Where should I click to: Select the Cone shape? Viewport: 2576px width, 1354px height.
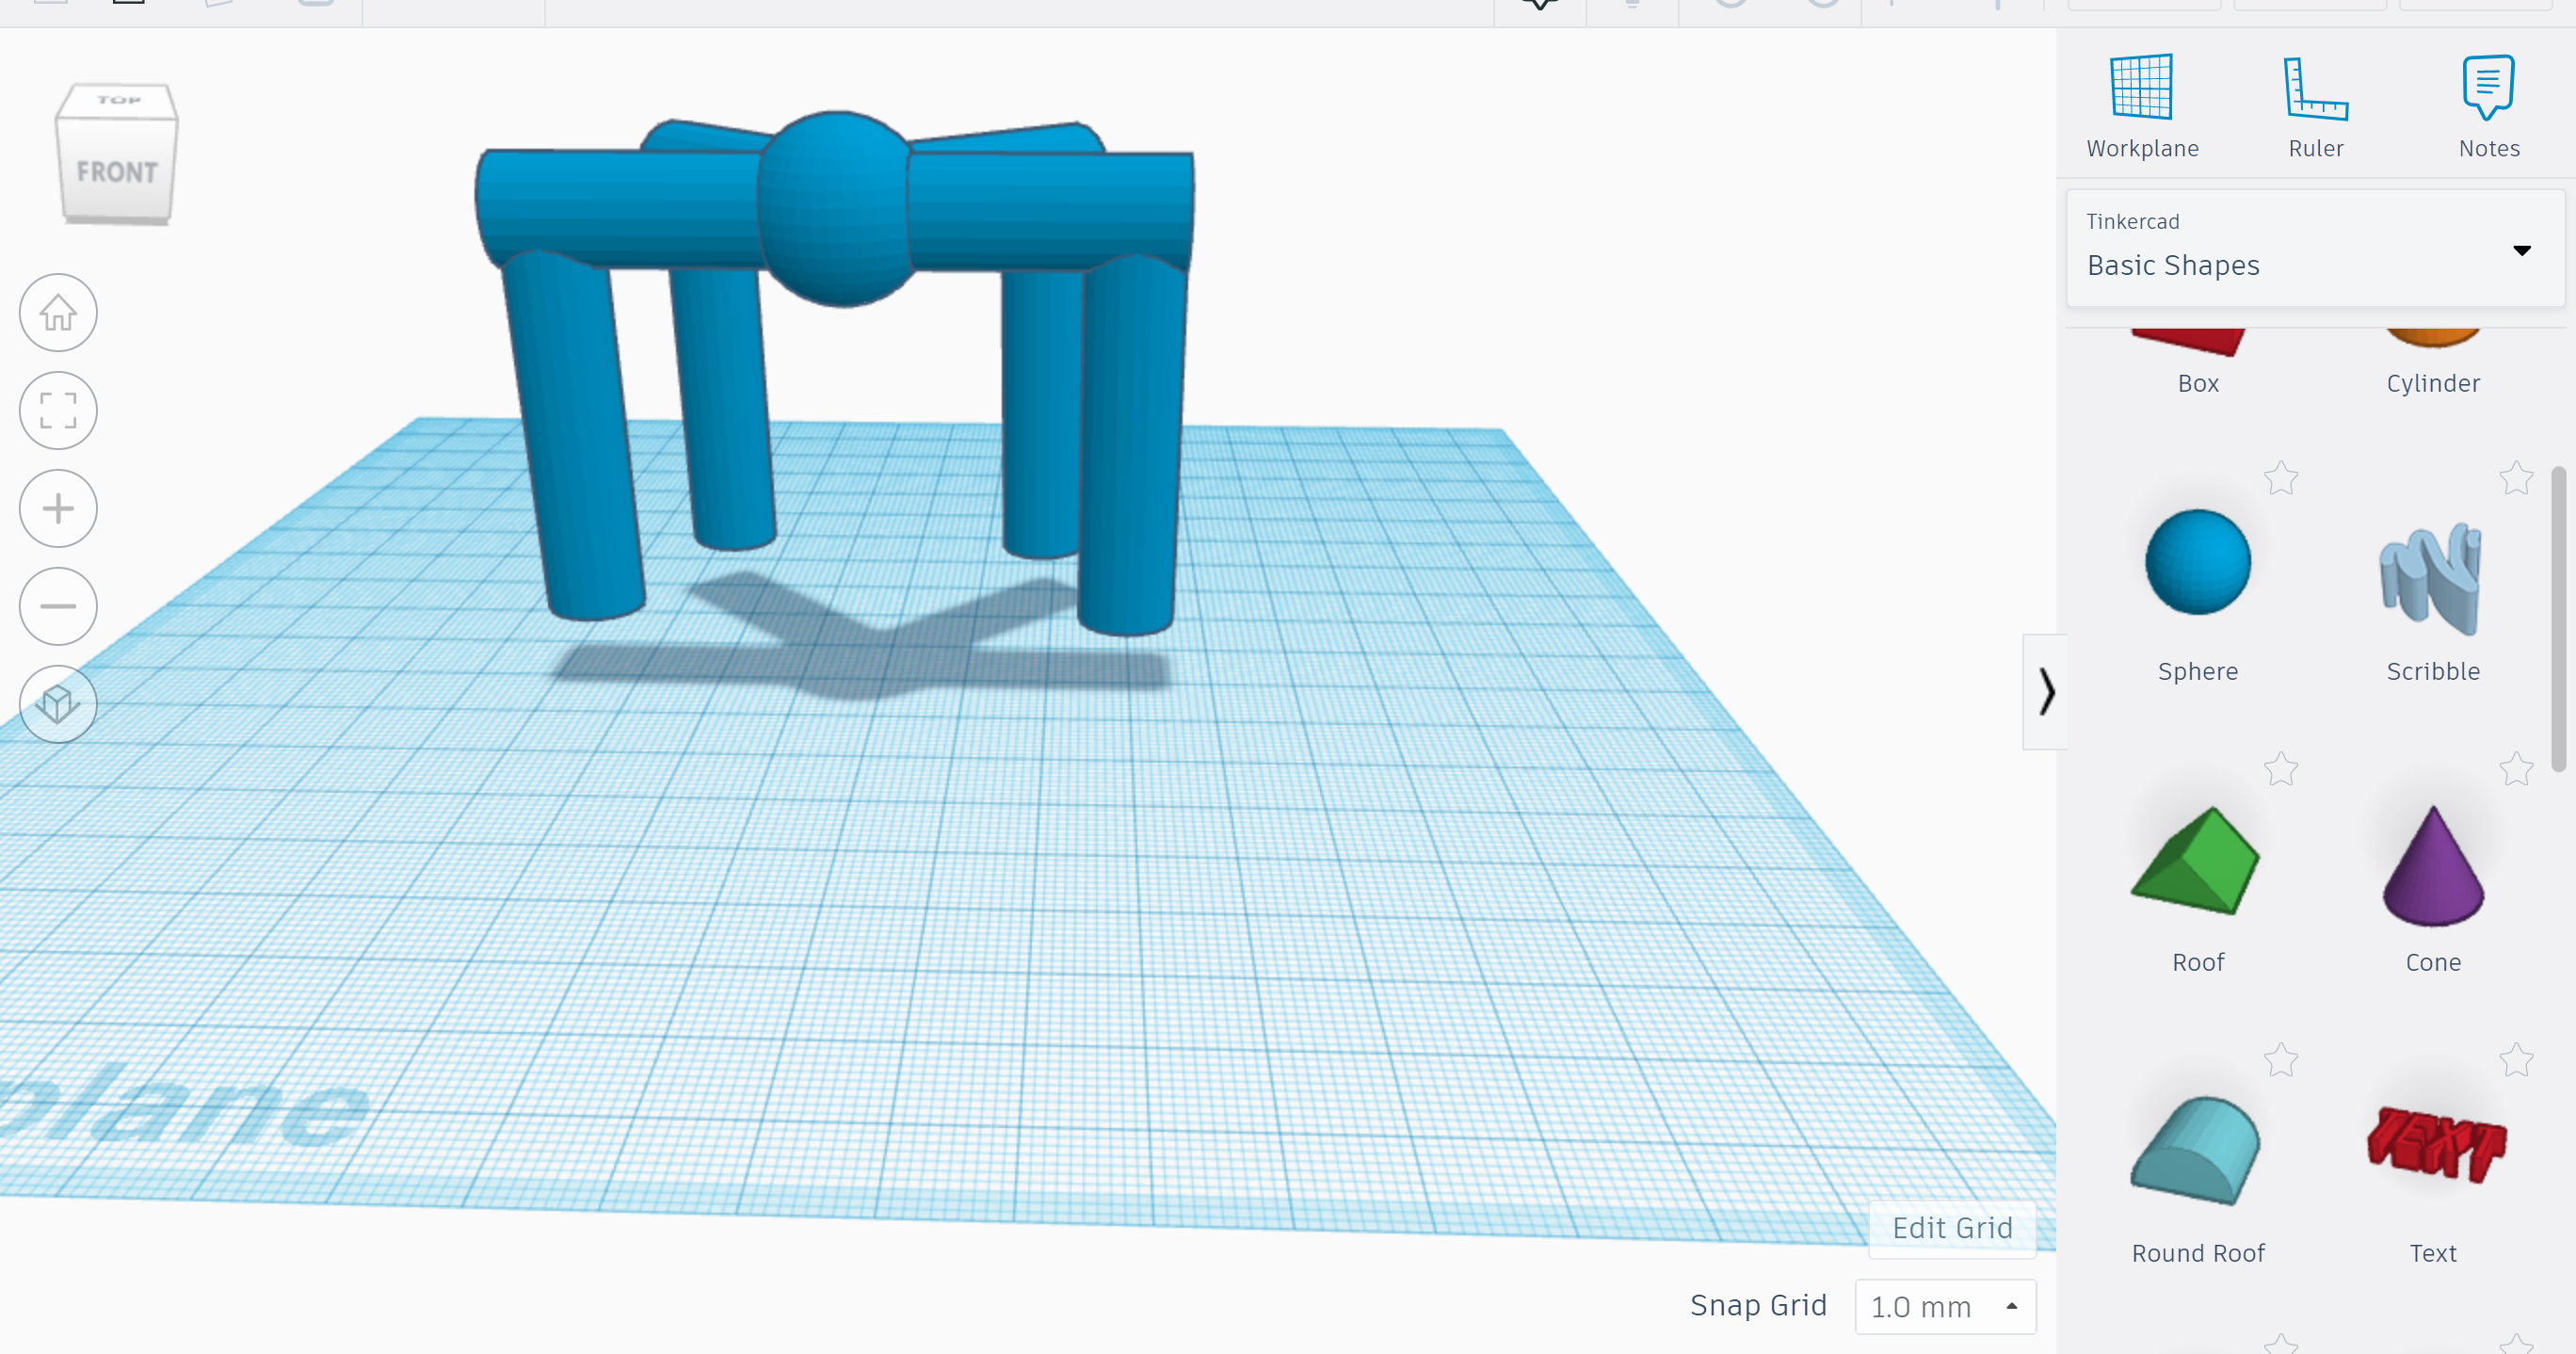[x=2432, y=865]
